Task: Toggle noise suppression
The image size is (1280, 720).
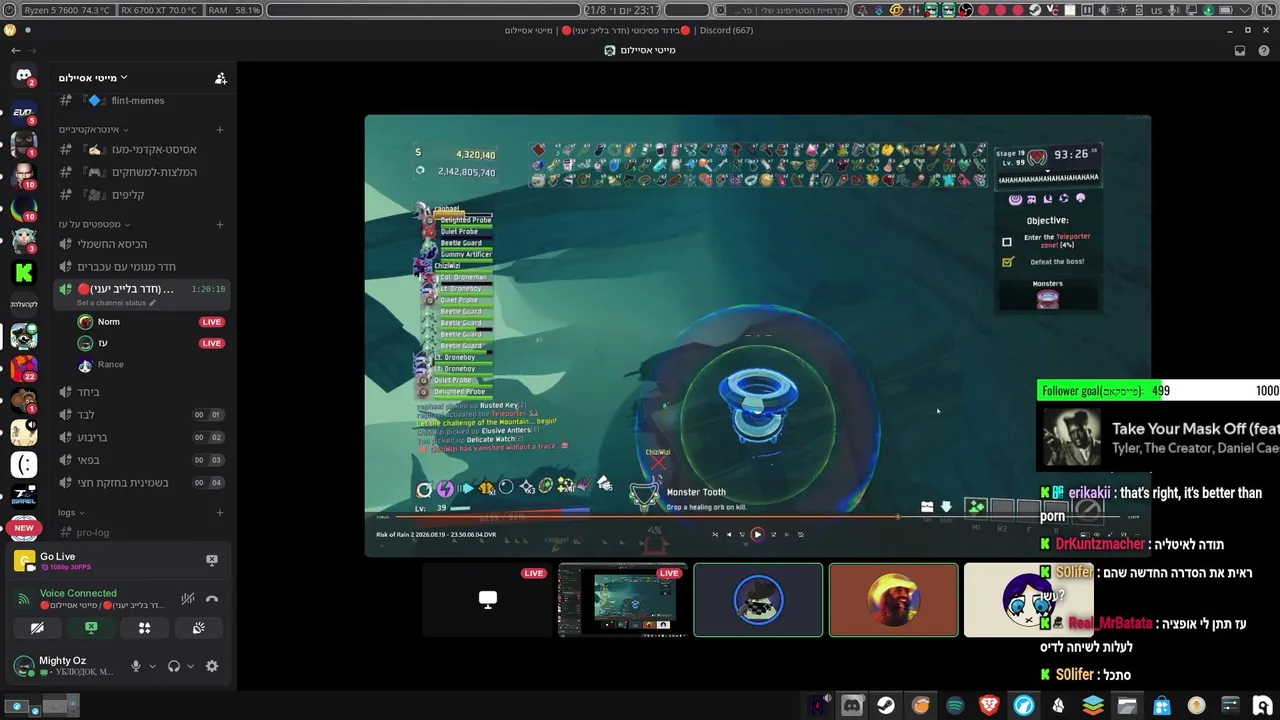Action: [187, 599]
